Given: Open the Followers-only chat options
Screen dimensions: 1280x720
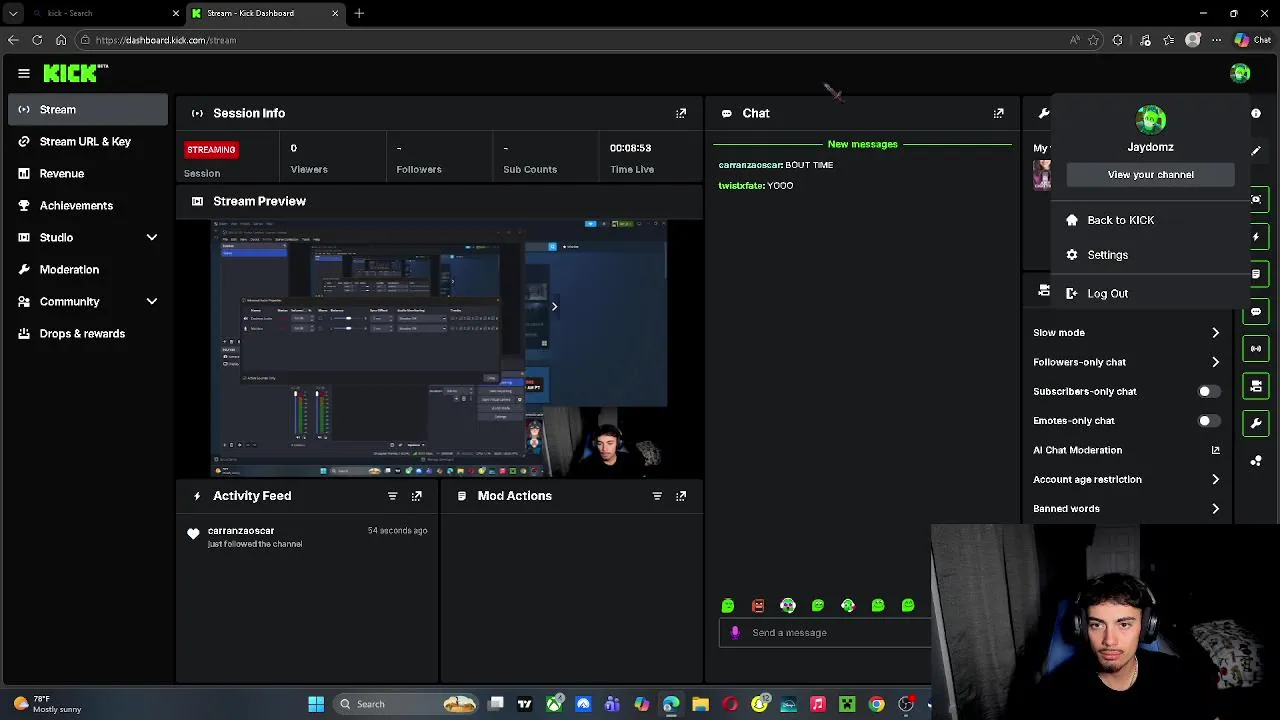Looking at the screenshot, I should pyautogui.click(x=1127, y=362).
